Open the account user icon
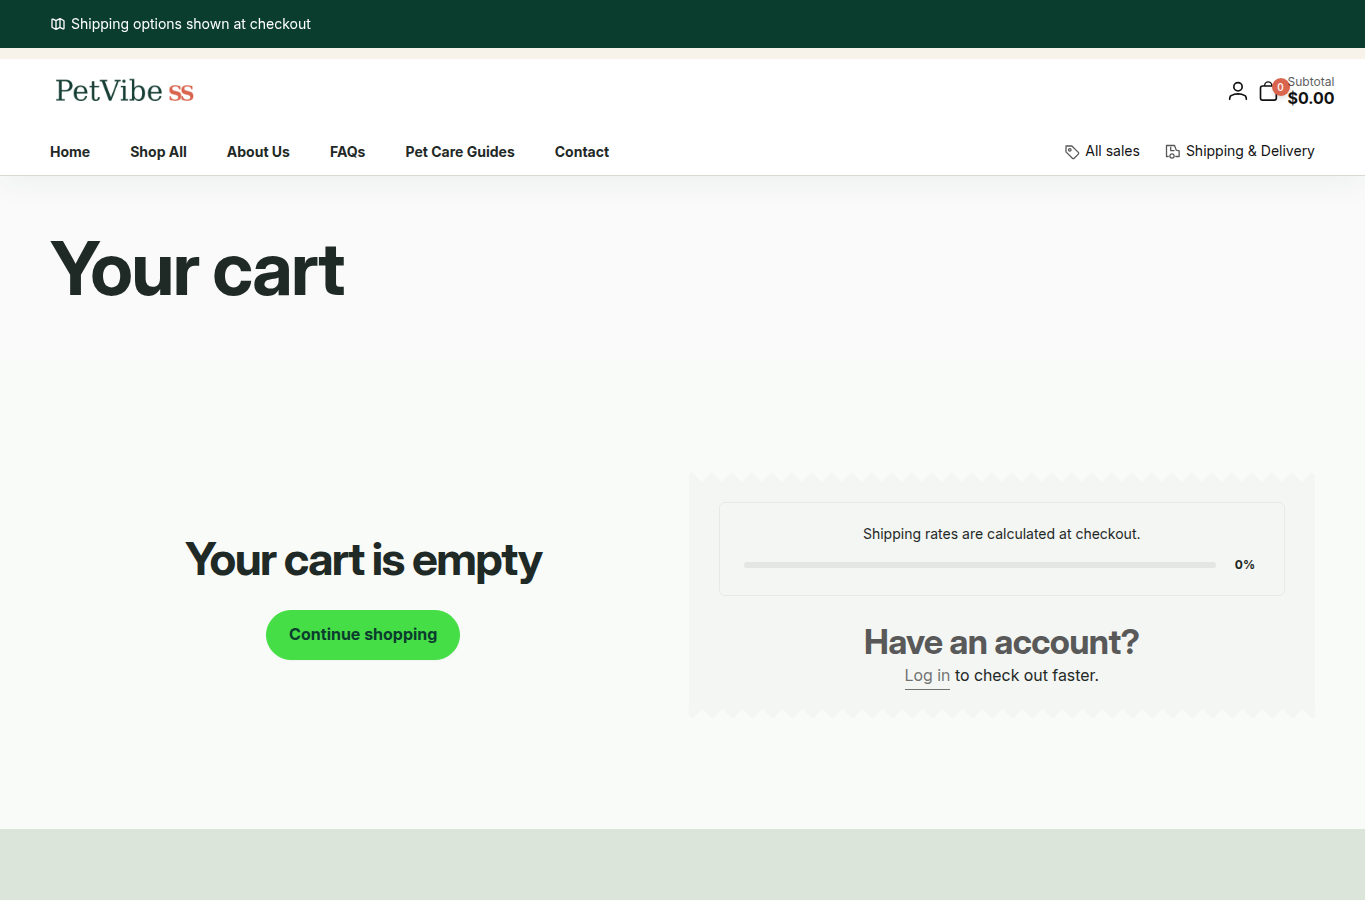 [1237, 91]
